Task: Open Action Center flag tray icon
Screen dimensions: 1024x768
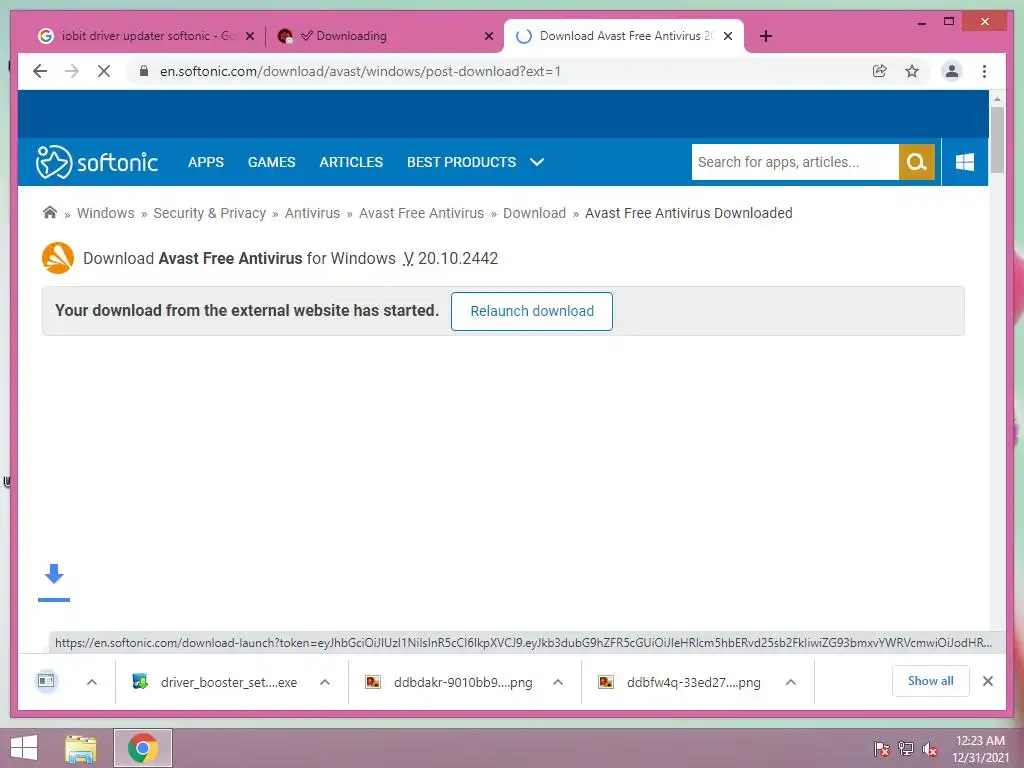Action: click(881, 748)
